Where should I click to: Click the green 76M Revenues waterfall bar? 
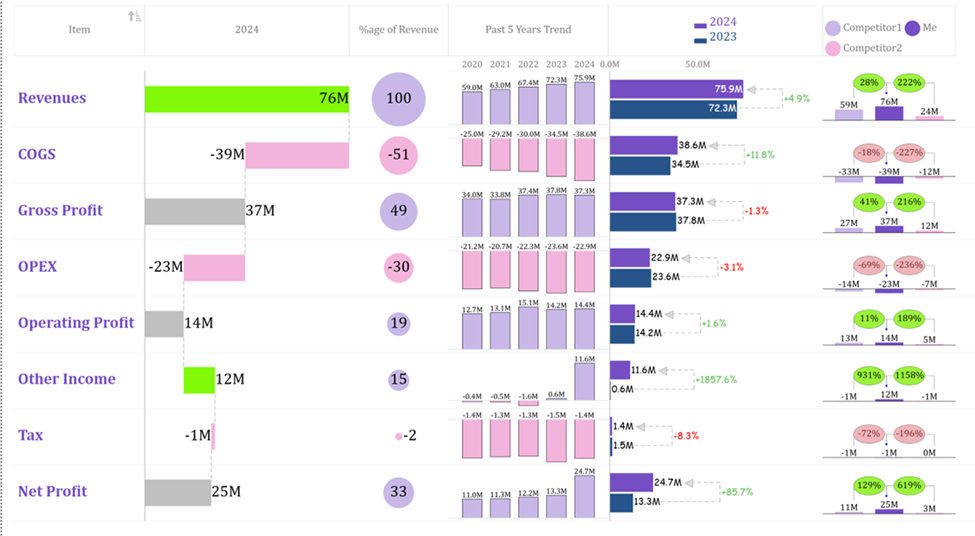[x=246, y=99]
